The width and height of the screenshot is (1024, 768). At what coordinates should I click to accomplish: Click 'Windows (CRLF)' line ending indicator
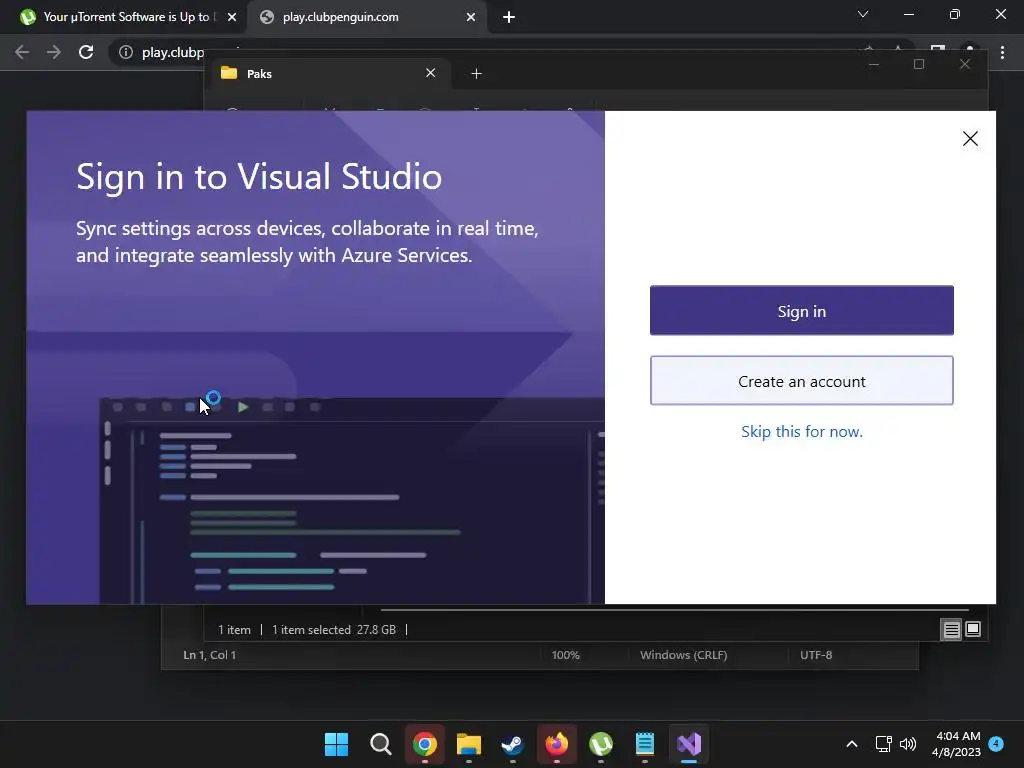point(683,654)
